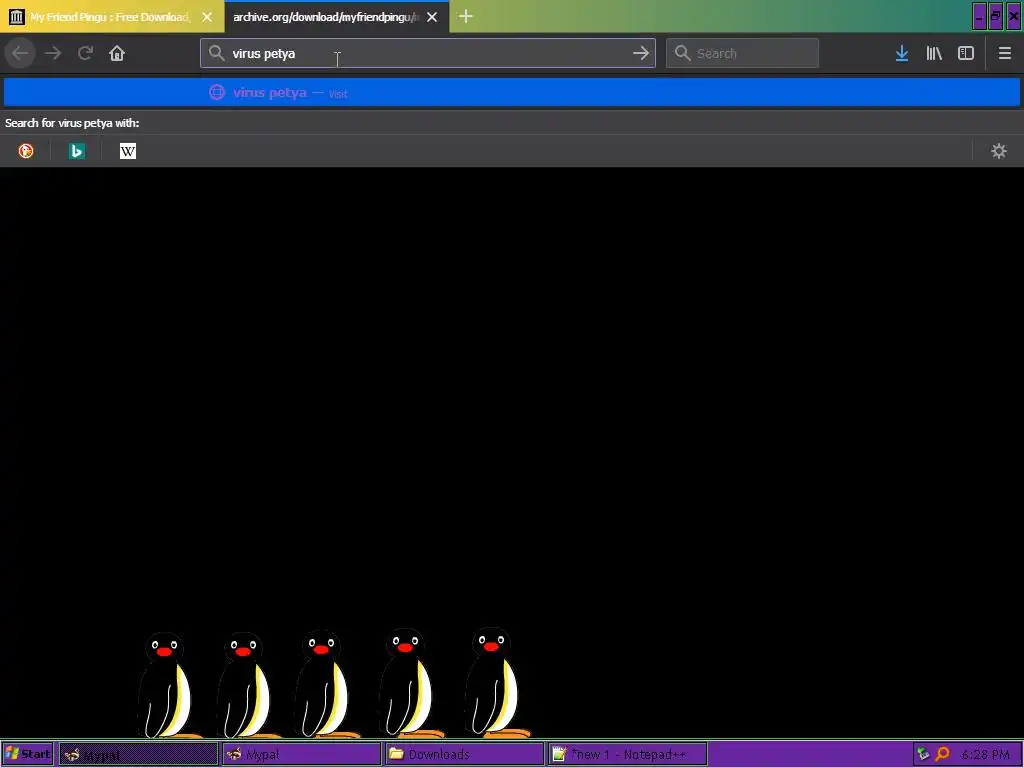Click the magnifier icon in address bar
1024x768 pixels.
pos(217,53)
